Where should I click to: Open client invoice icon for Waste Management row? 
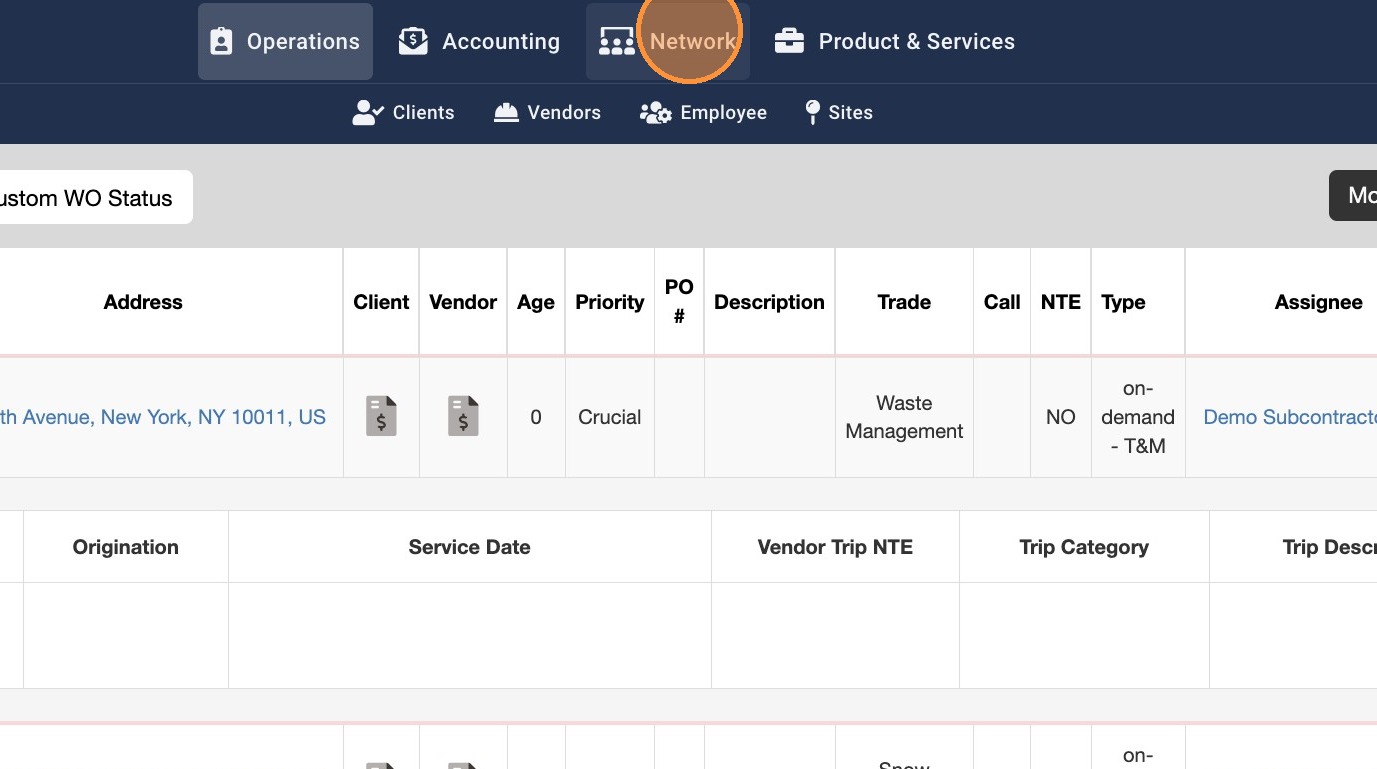(x=381, y=416)
